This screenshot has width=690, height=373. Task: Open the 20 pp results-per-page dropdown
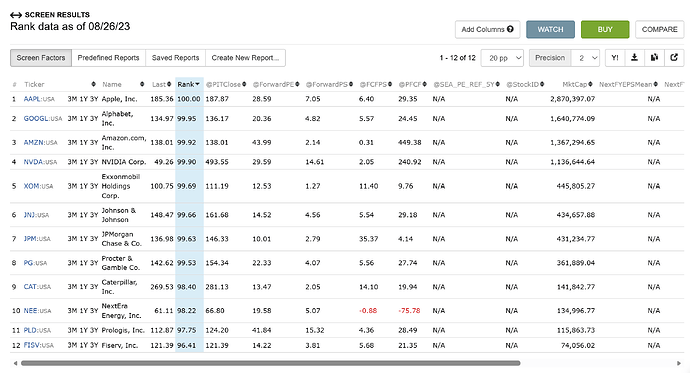pos(502,58)
